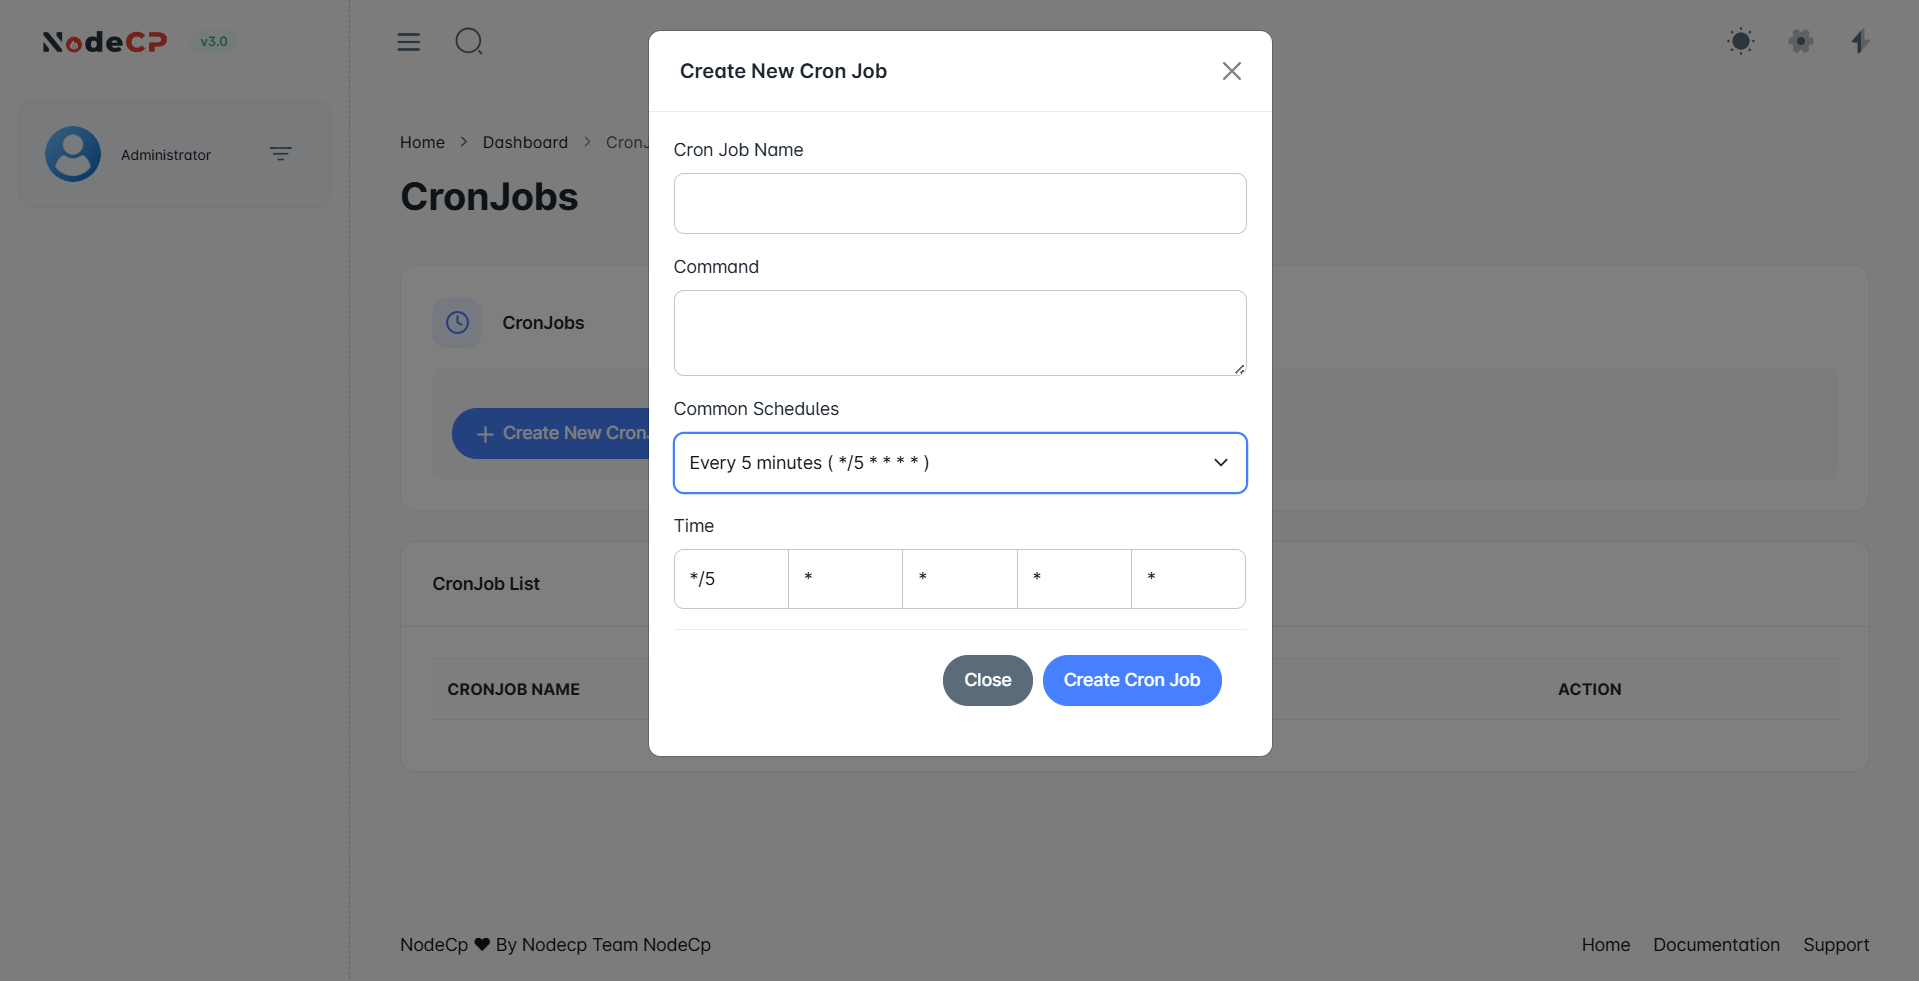Click the Administrator avatar icon

[x=73, y=154]
